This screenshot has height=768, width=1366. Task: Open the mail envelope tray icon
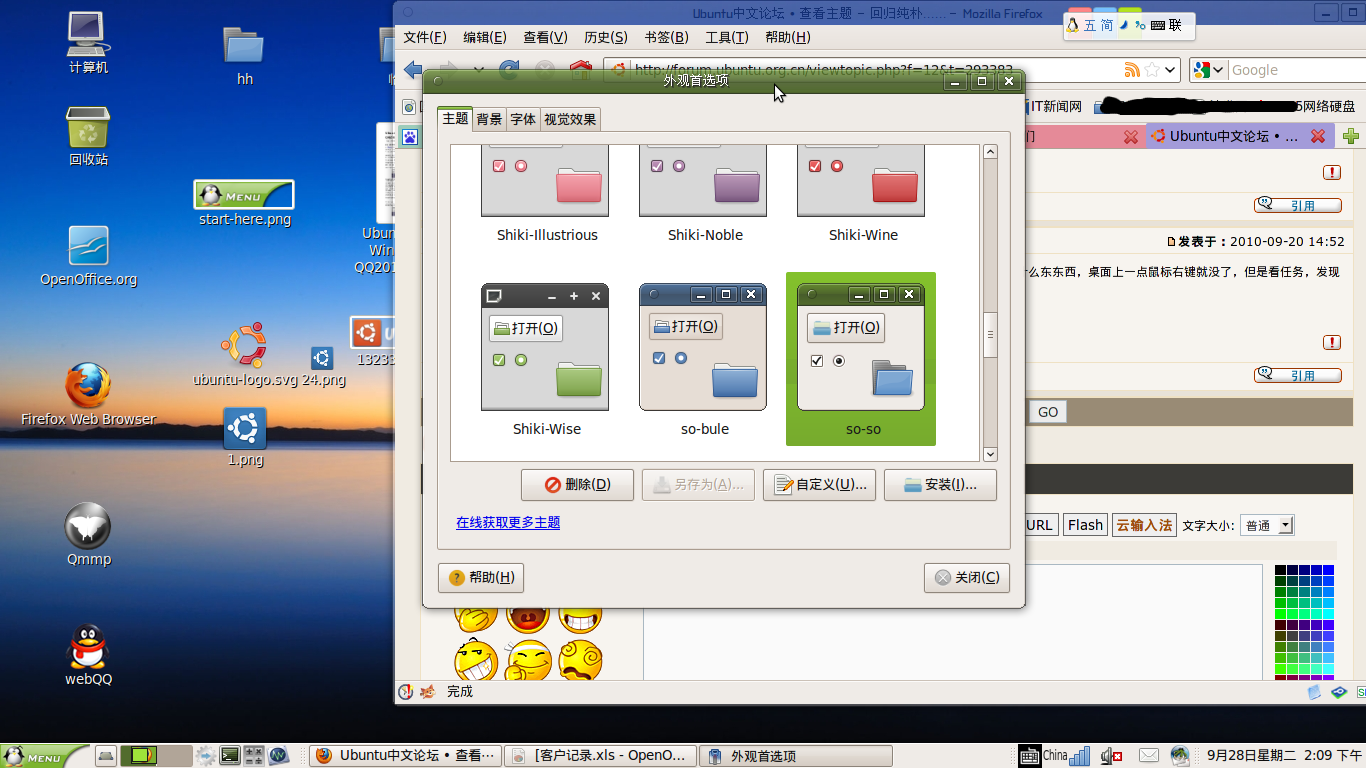(x=1149, y=756)
